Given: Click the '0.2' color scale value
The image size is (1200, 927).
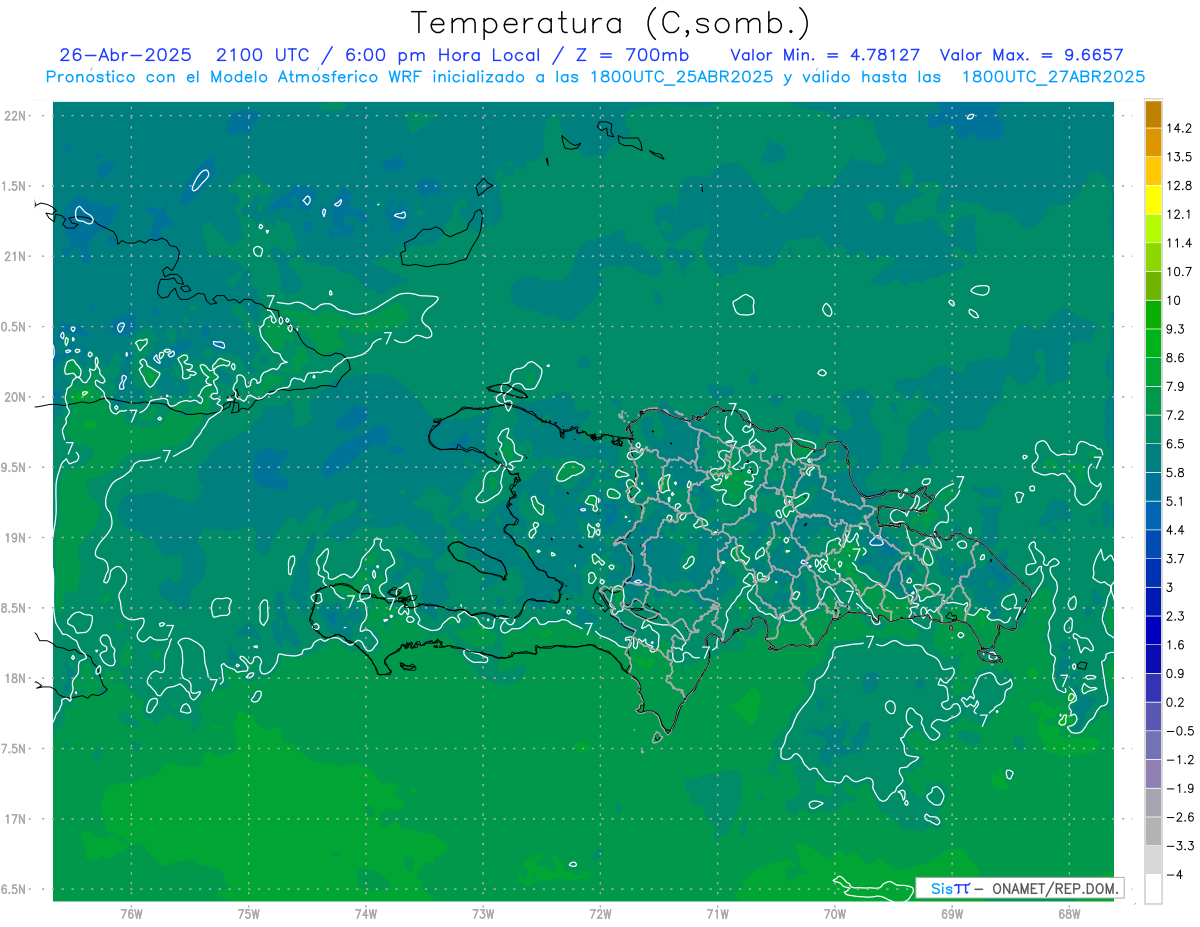Looking at the screenshot, I should (1175, 702).
